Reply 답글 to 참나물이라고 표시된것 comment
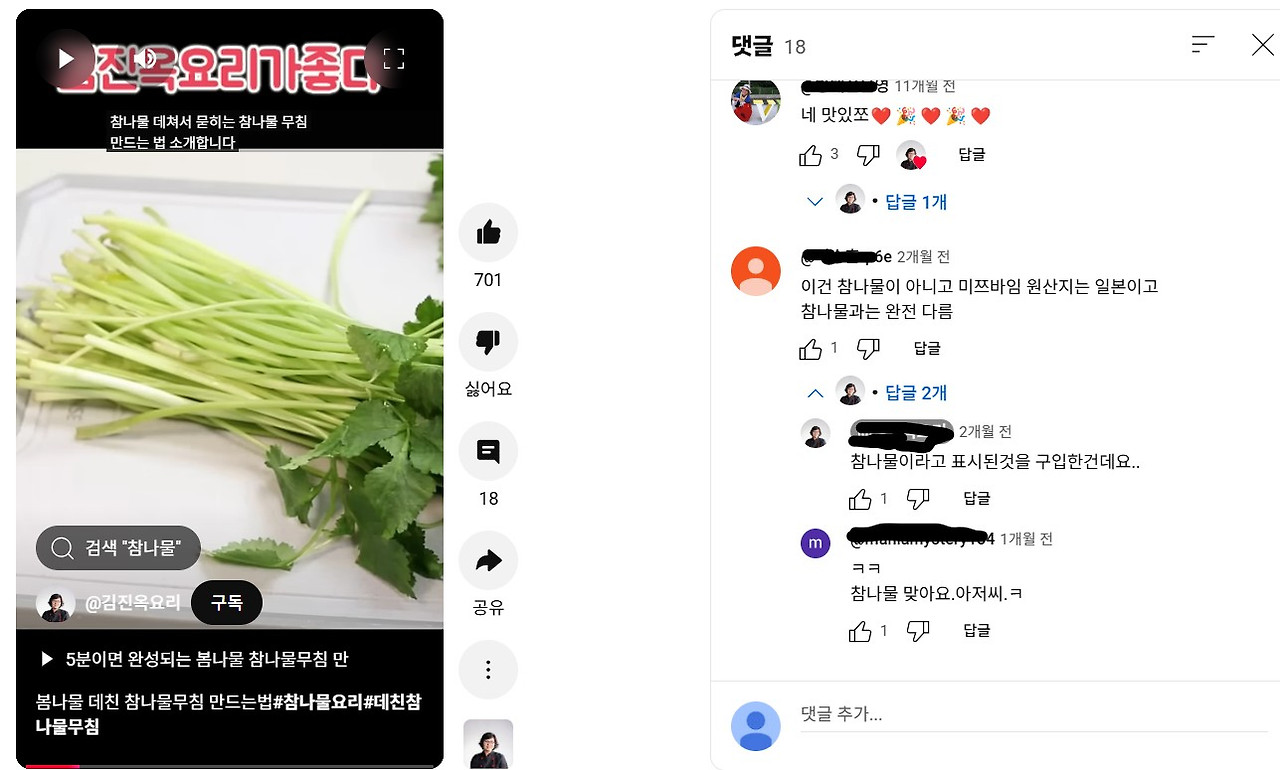 [x=976, y=498]
